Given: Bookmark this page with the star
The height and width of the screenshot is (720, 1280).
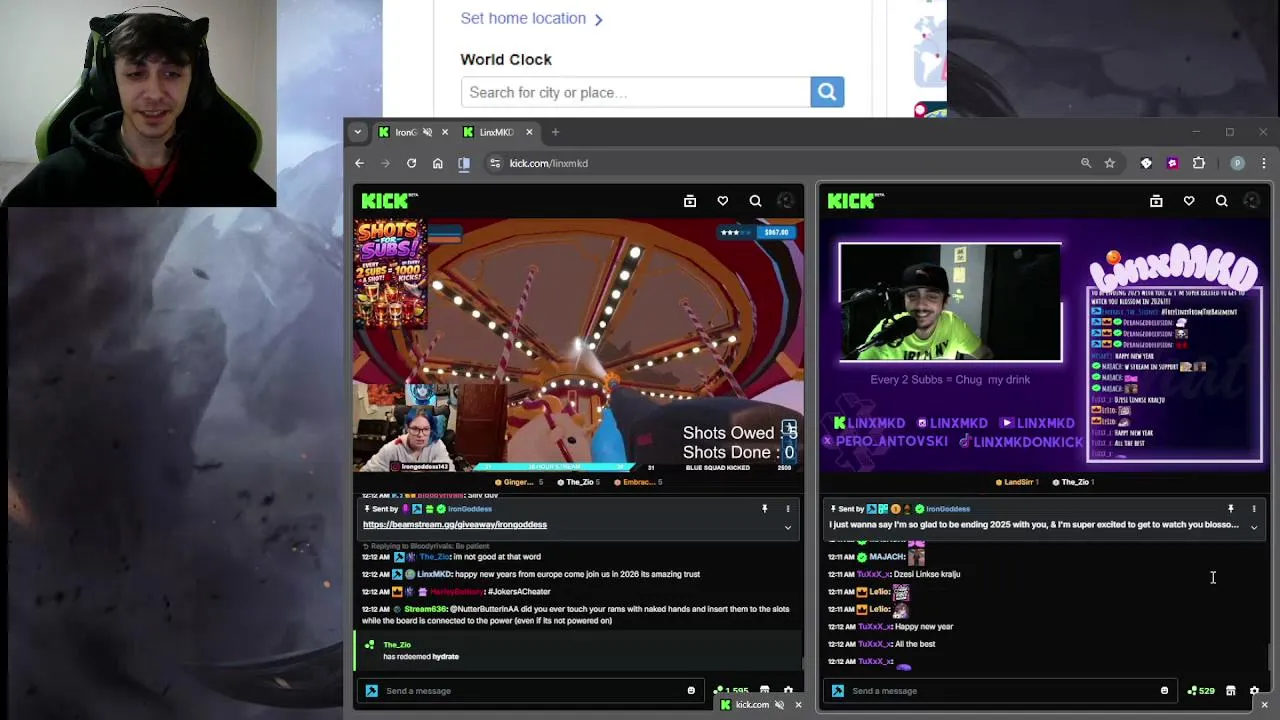Looking at the screenshot, I should tap(1110, 163).
